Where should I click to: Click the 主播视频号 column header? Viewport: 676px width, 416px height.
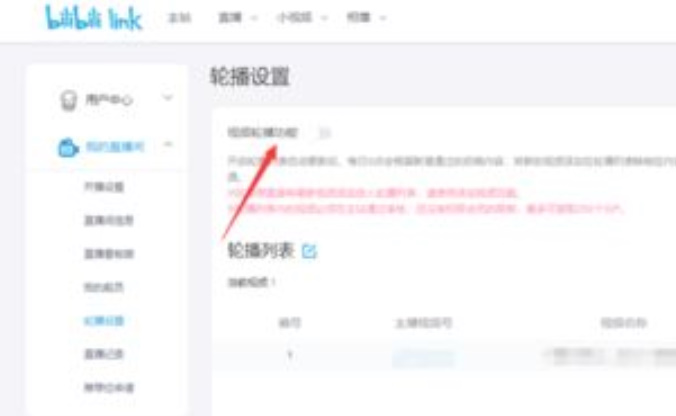[423, 322]
